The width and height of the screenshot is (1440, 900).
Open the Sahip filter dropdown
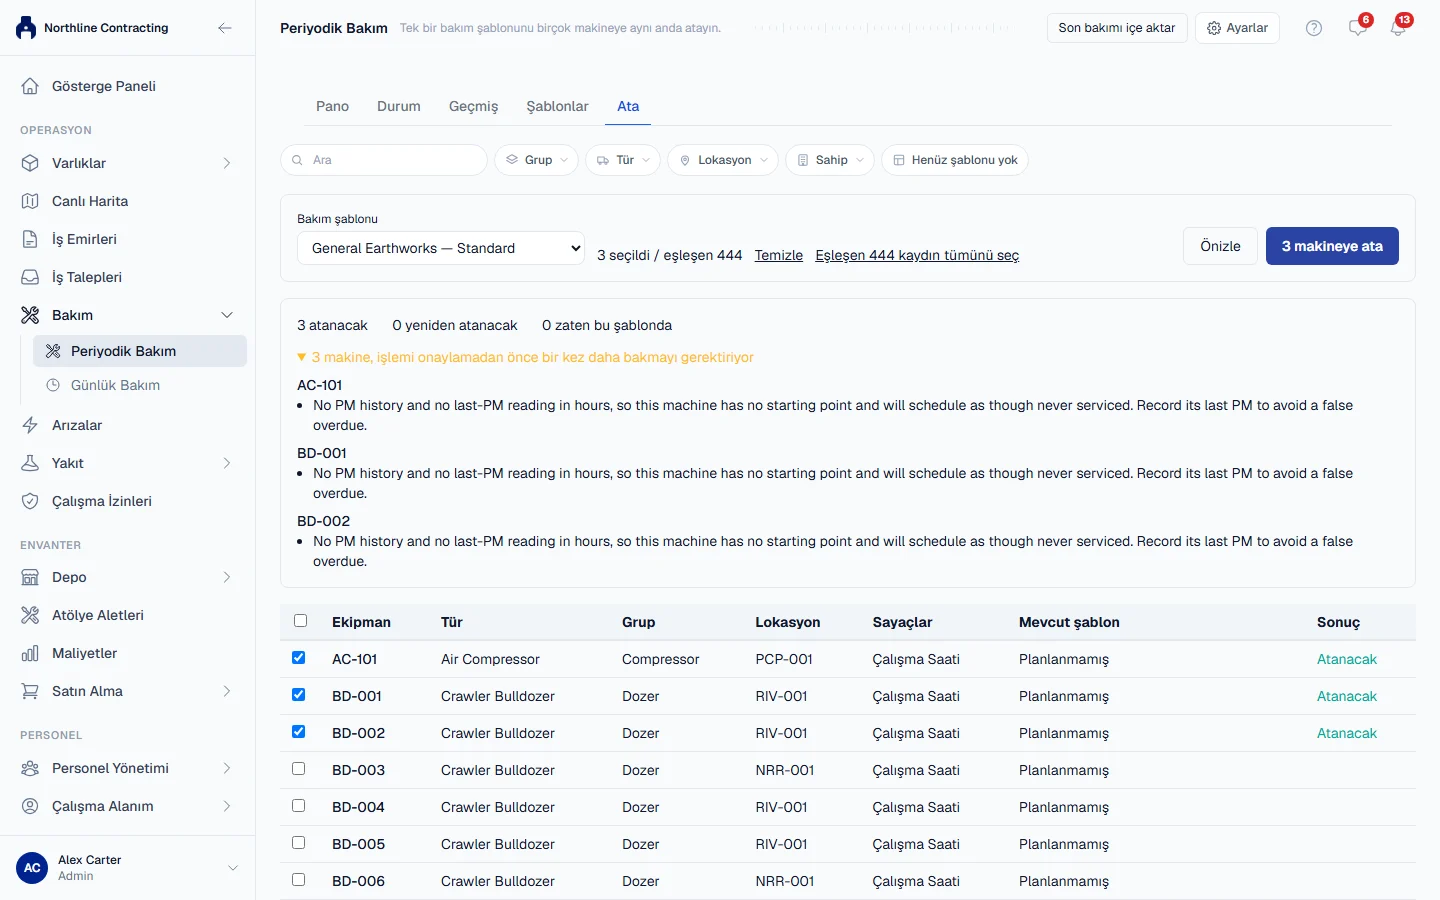click(x=830, y=160)
